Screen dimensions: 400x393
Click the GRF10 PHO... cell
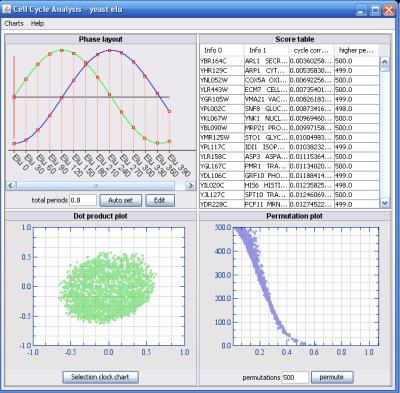pos(266,176)
